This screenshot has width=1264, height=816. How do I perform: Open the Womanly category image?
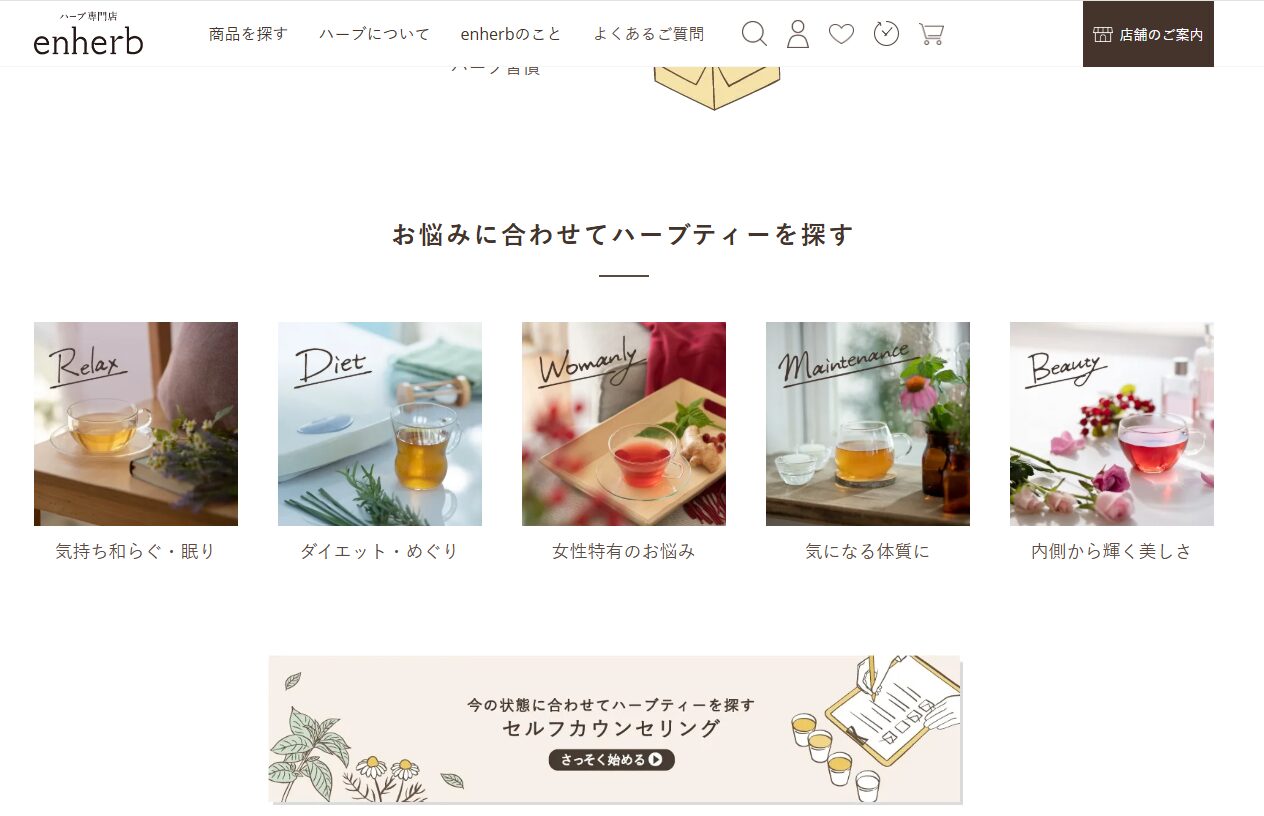624,424
